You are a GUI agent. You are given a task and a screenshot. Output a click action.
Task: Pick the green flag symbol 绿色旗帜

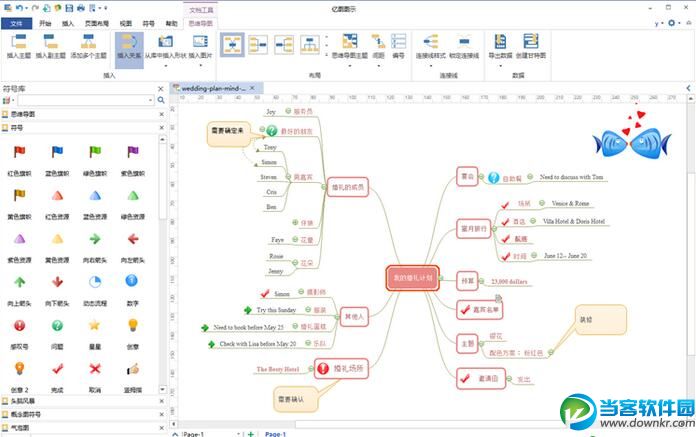pyautogui.click(x=95, y=152)
